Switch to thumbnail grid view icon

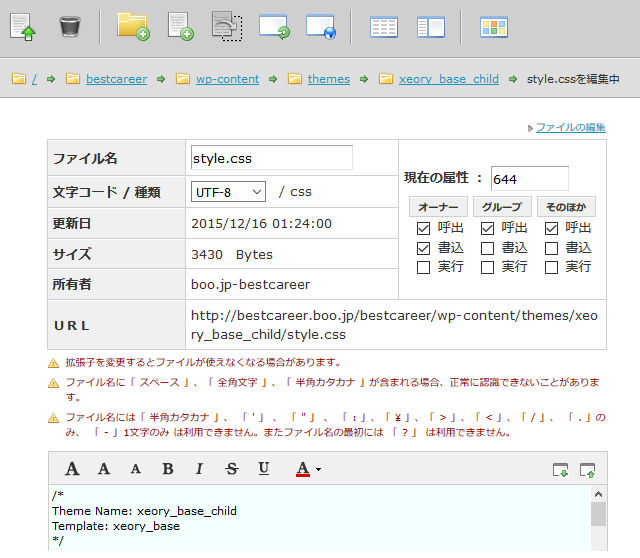click(x=494, y=27)
